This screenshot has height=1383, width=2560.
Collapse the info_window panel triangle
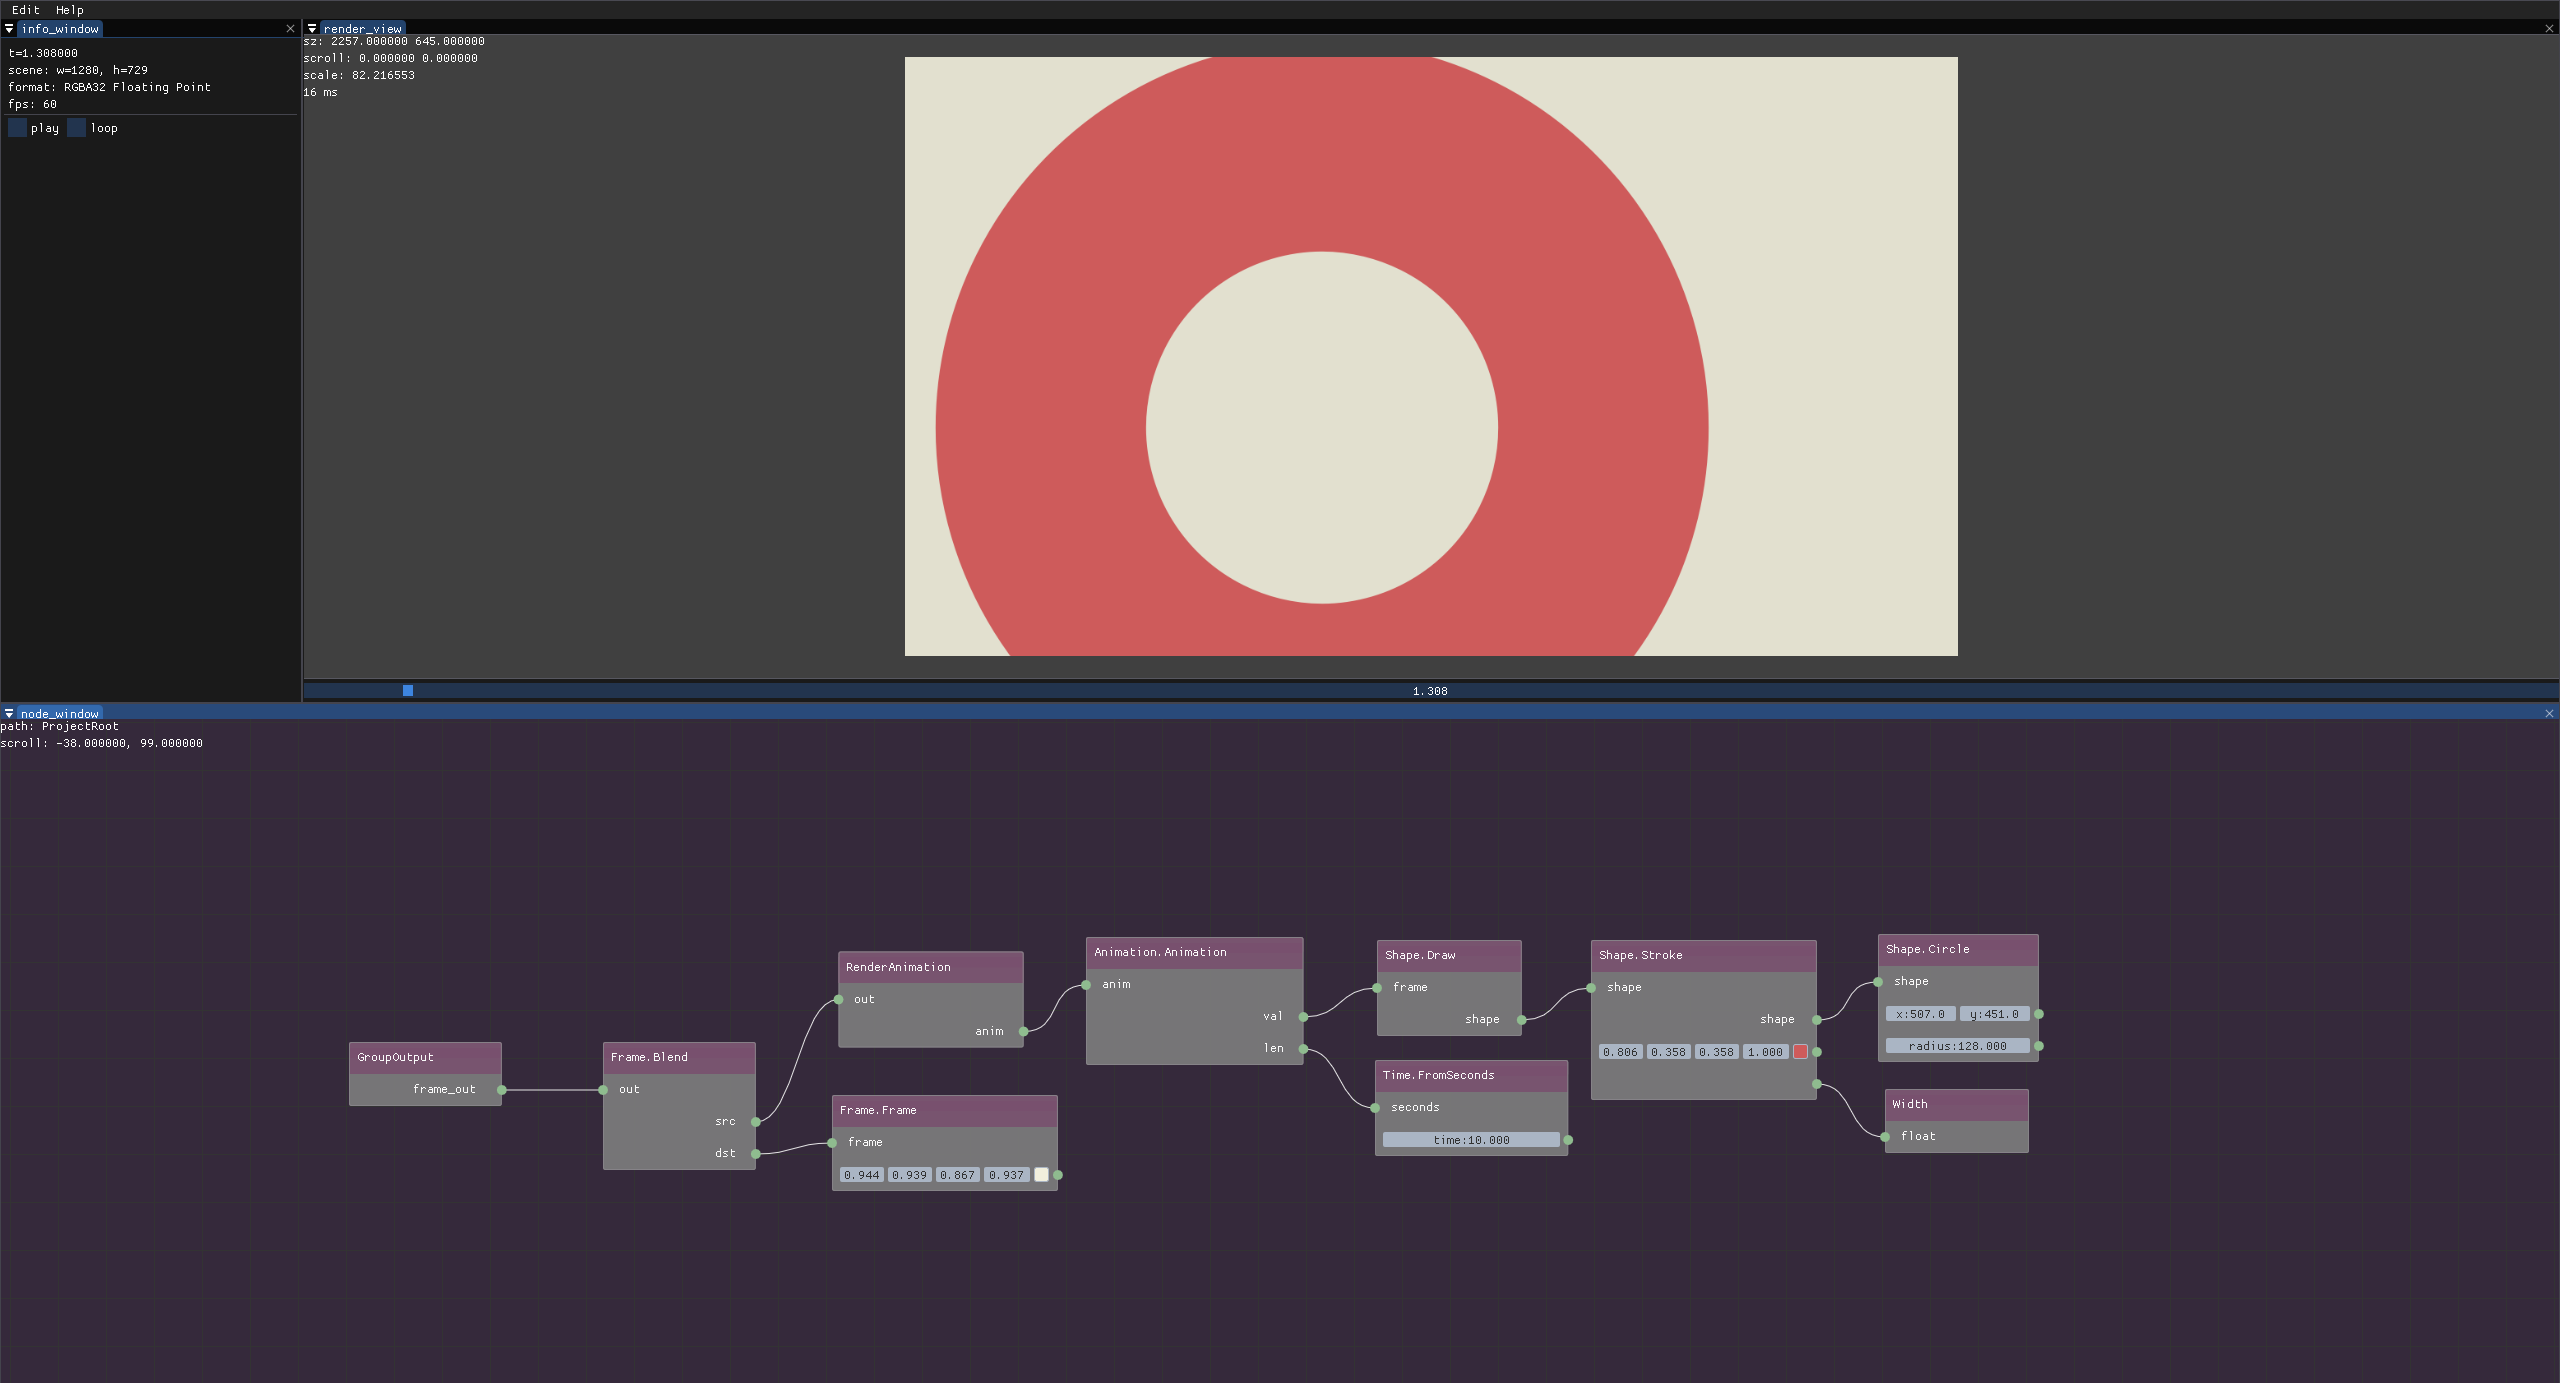[9, 29]
